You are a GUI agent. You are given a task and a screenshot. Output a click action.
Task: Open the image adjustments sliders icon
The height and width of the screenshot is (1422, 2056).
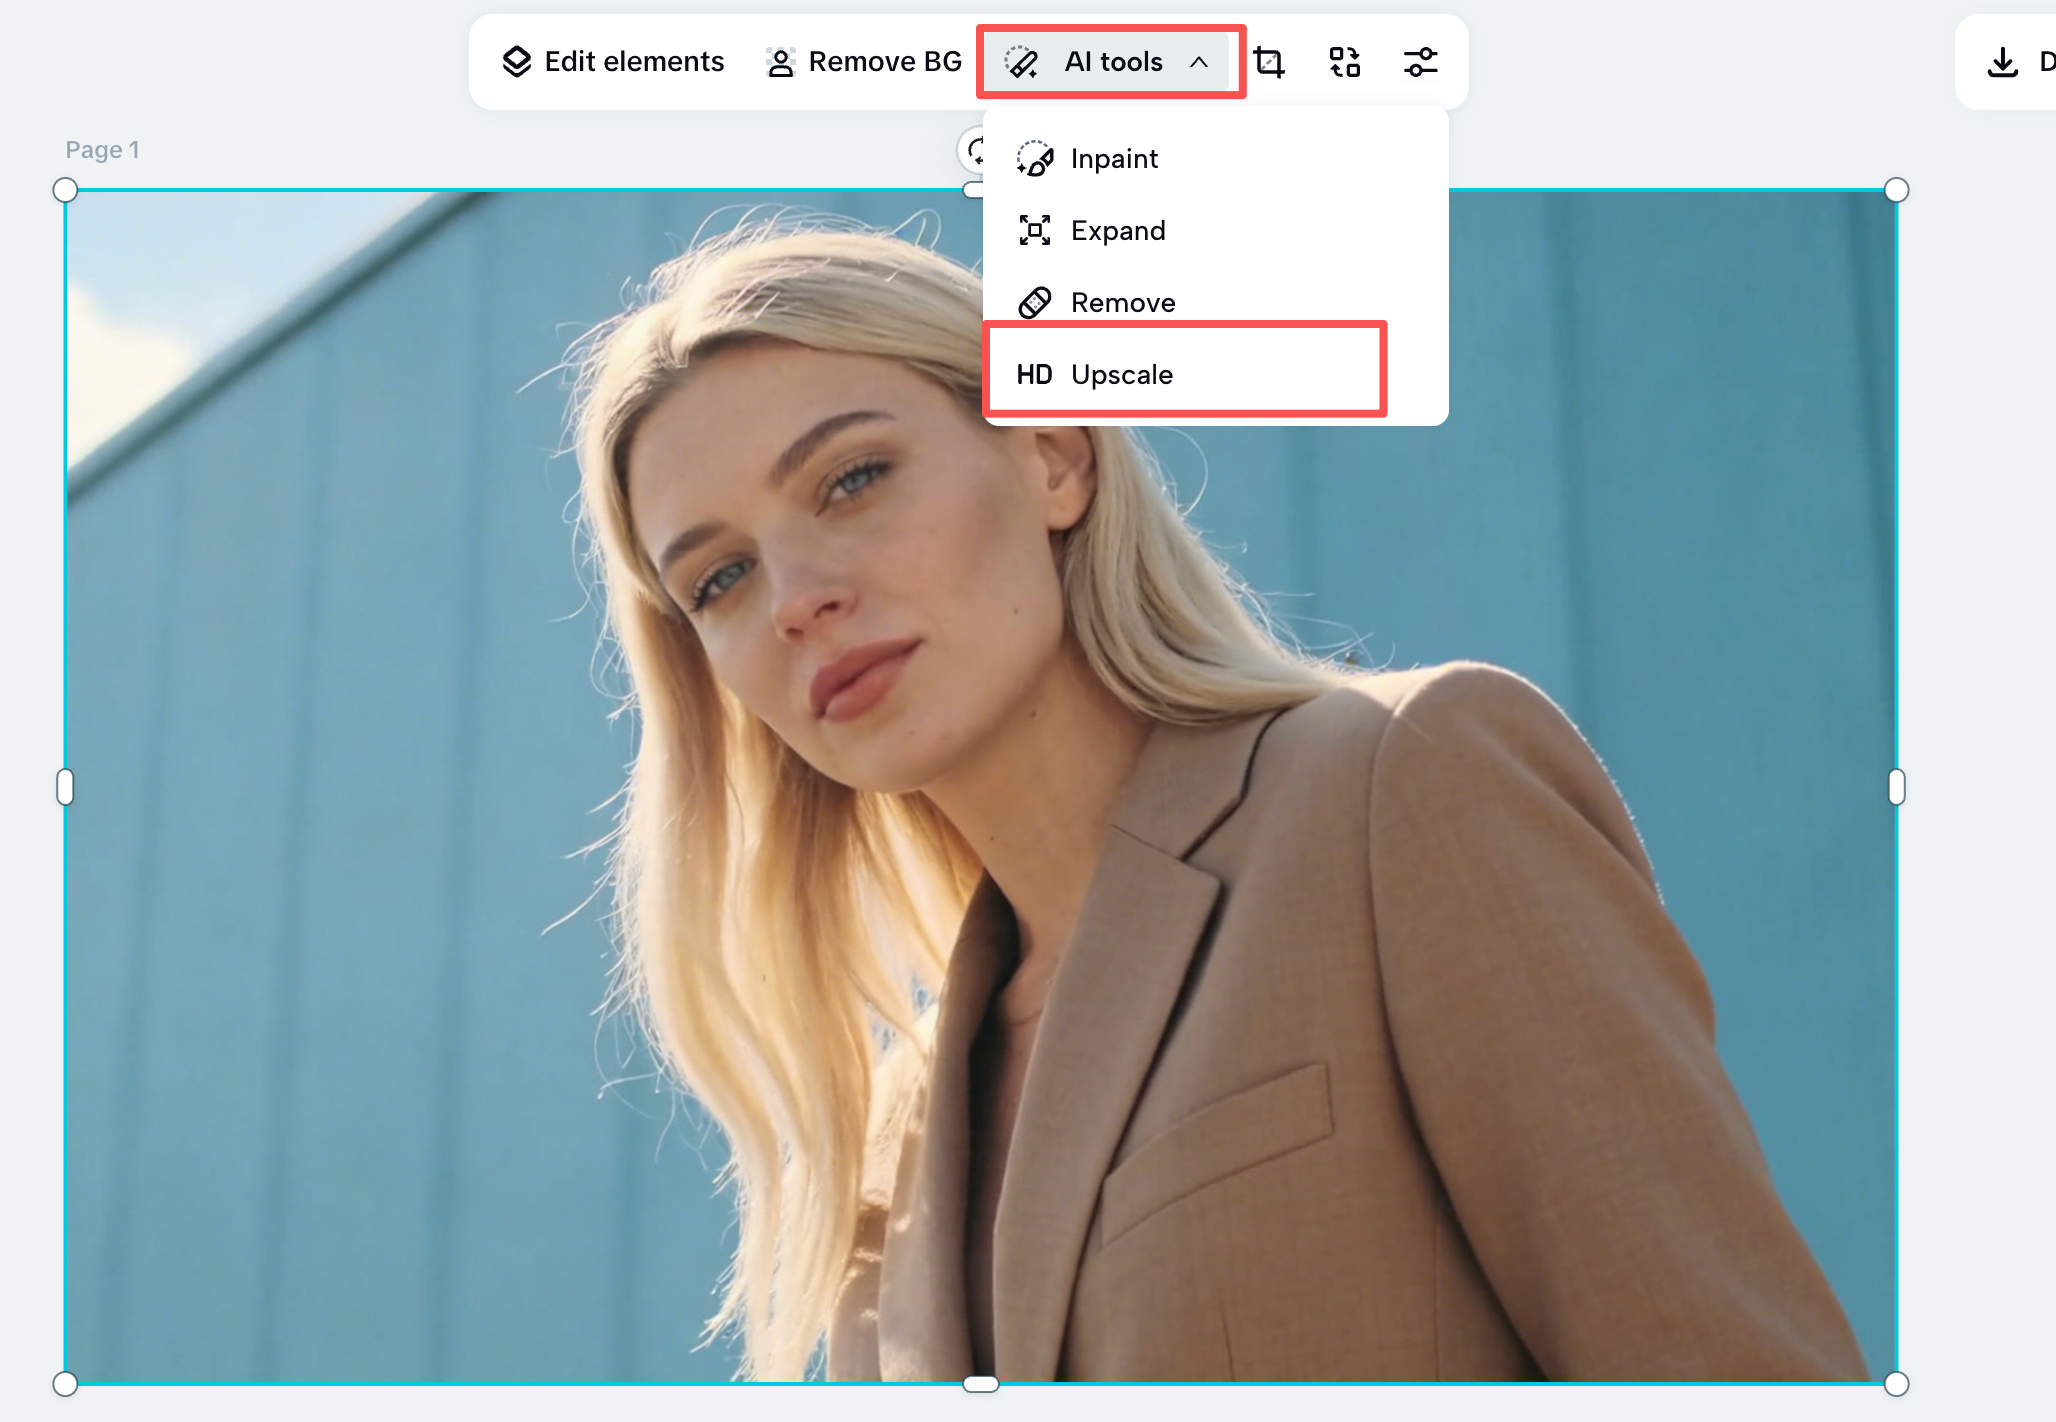pos(1420,61)
